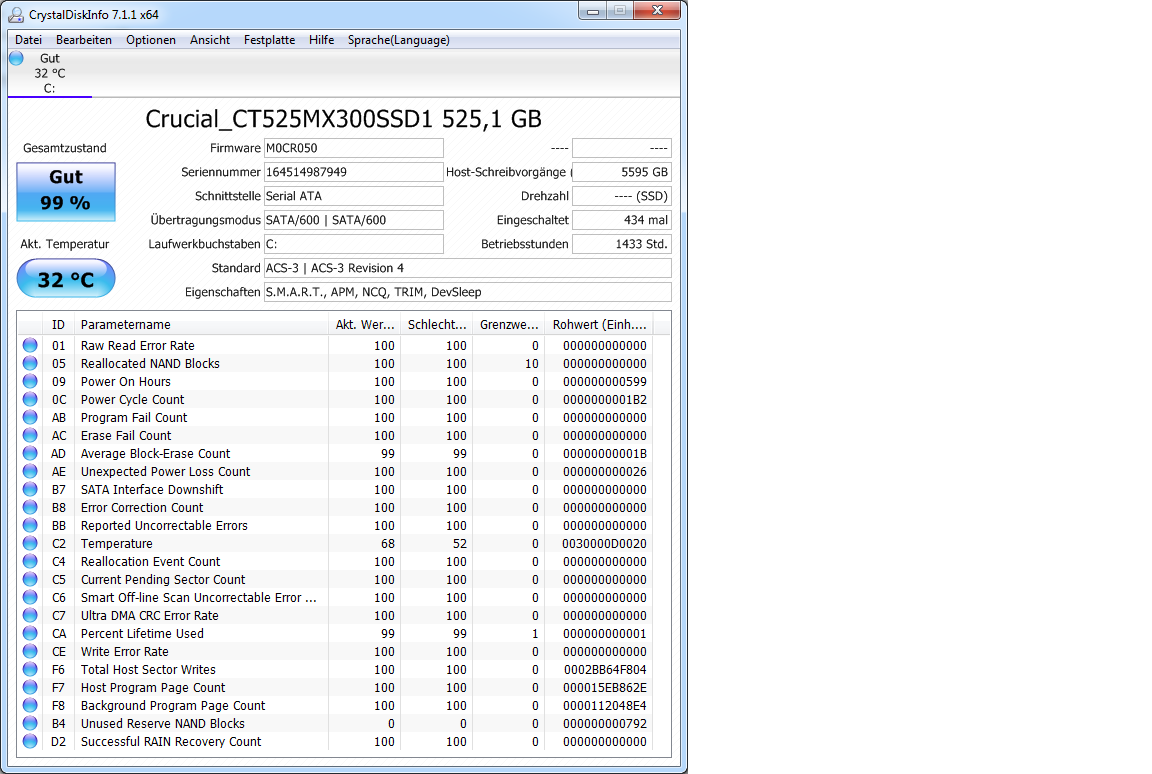Viewport: 1152px width, 774px height.
Task: Click the Akt. Wer... column header
Action: (x=364, y=325)
